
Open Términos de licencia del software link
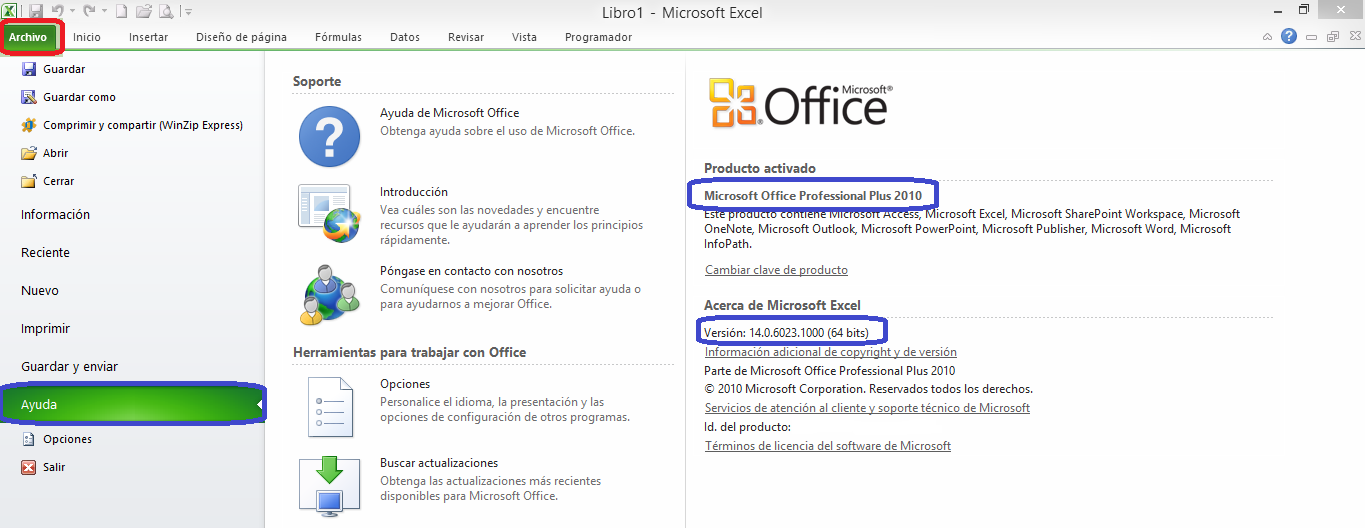pyautogui.click(x=827, y=446)
